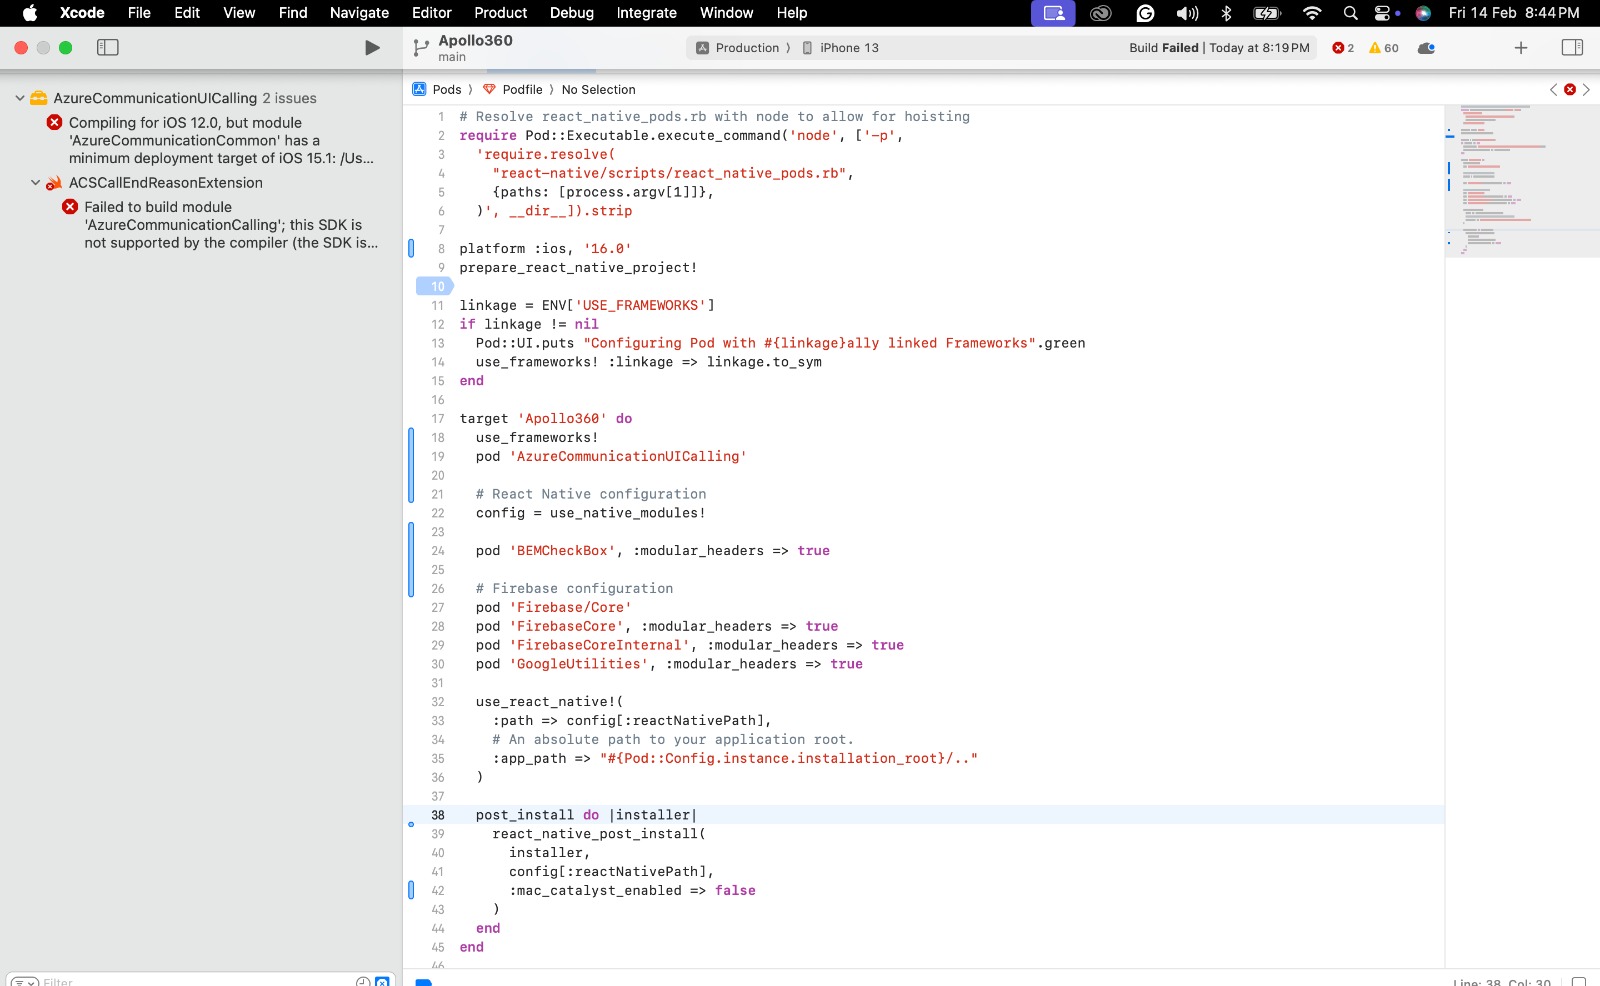The height and width of the screenshot is (986, 1600).
Task: Select the 'Compiling for iOS 12.0' error
Action: point(221,140)
